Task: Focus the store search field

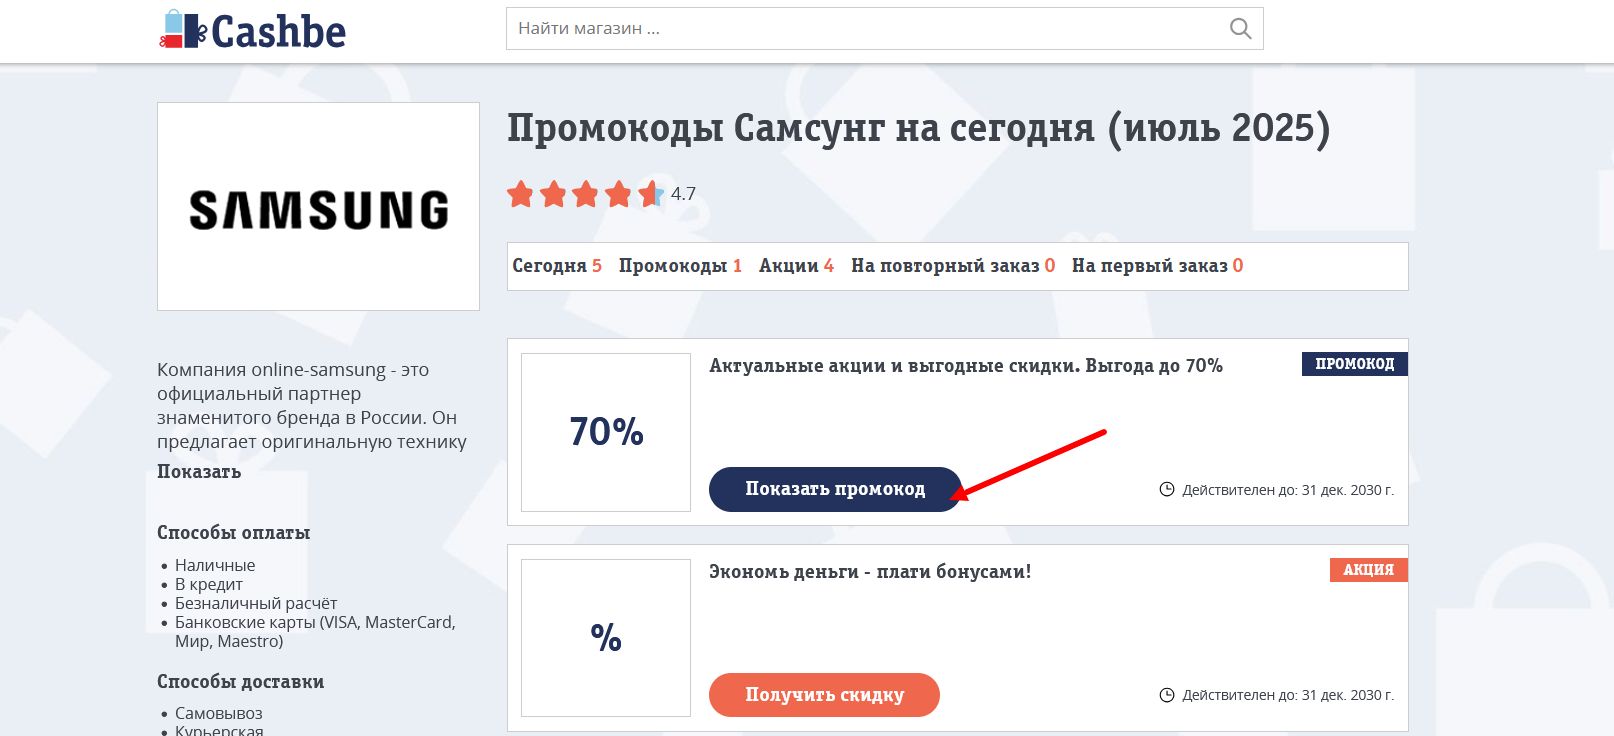Action: [x=884, y=29]
